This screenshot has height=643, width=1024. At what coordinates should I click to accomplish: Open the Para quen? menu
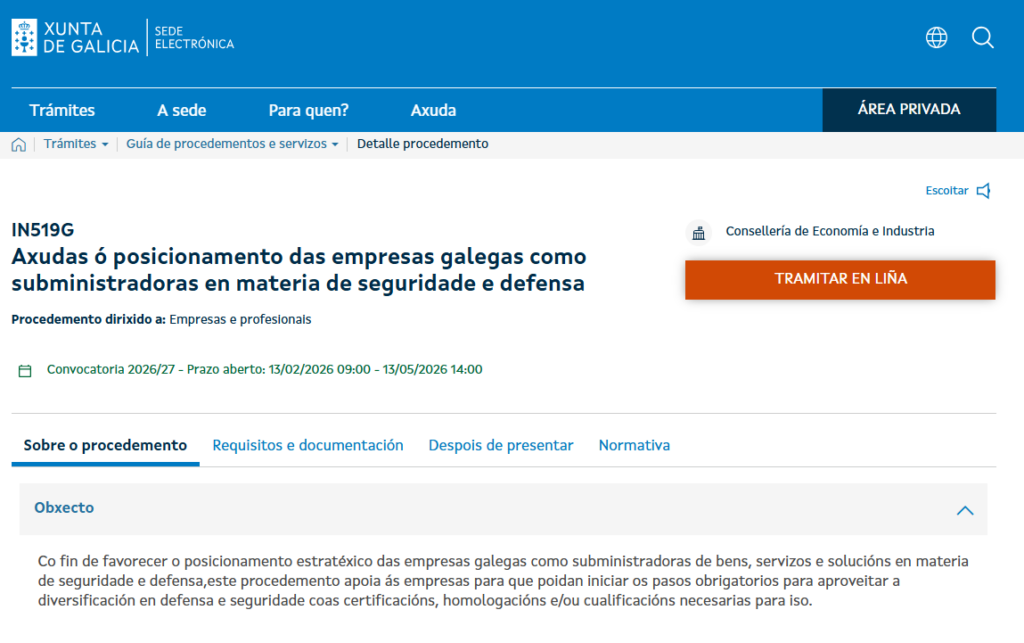tap(308, 110)
